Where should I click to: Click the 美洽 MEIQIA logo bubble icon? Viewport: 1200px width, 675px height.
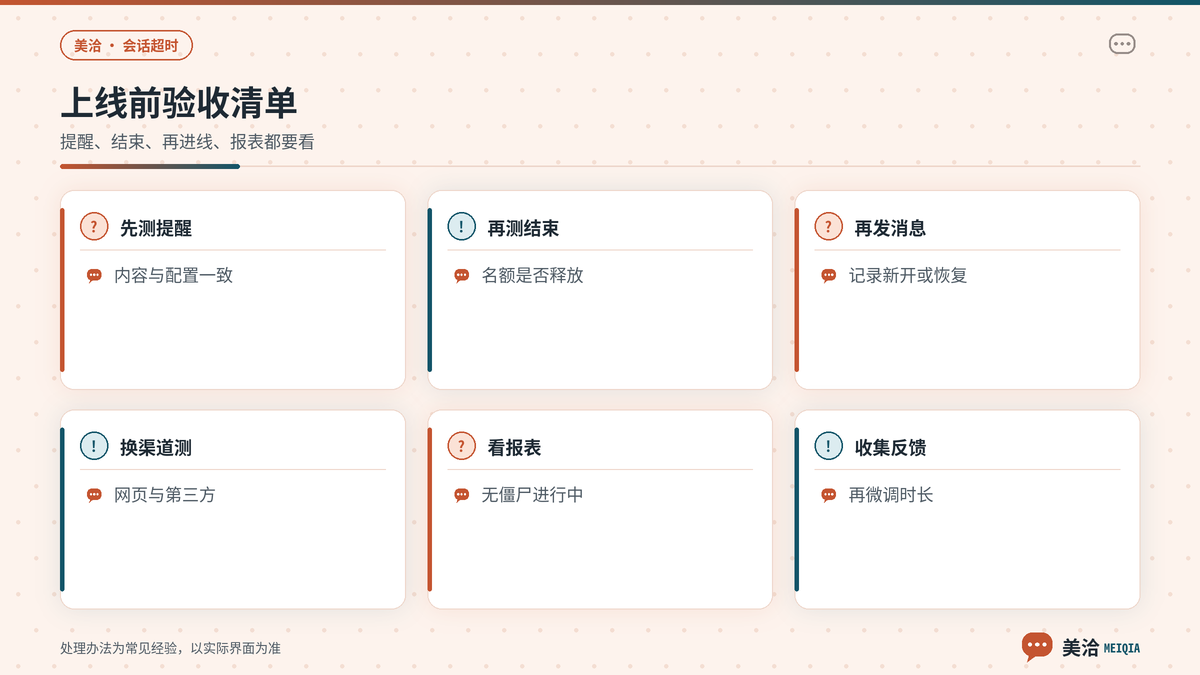pyautogui.click(x=1037, y=646)
